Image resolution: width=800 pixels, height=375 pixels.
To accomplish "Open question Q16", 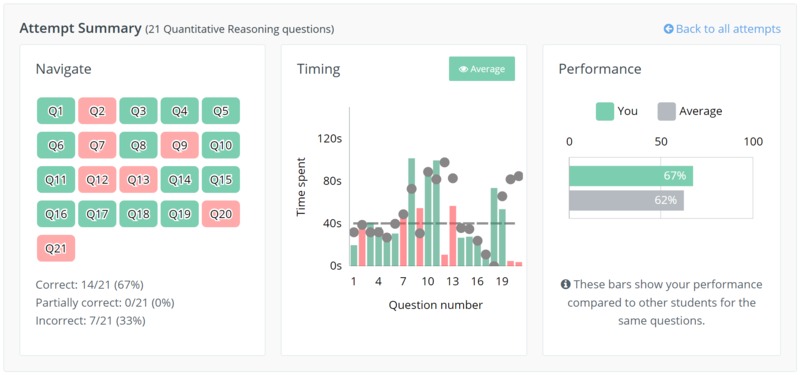I will 56,214.
